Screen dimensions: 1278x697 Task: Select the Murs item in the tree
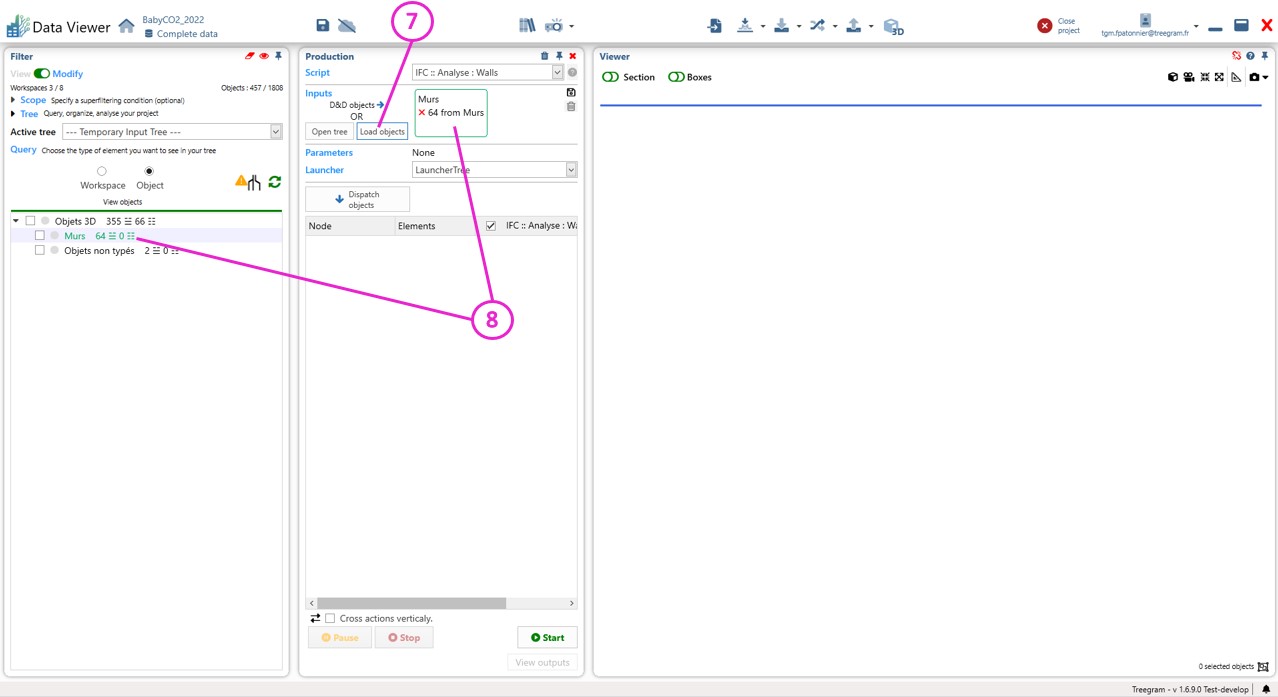coord(75,236)
